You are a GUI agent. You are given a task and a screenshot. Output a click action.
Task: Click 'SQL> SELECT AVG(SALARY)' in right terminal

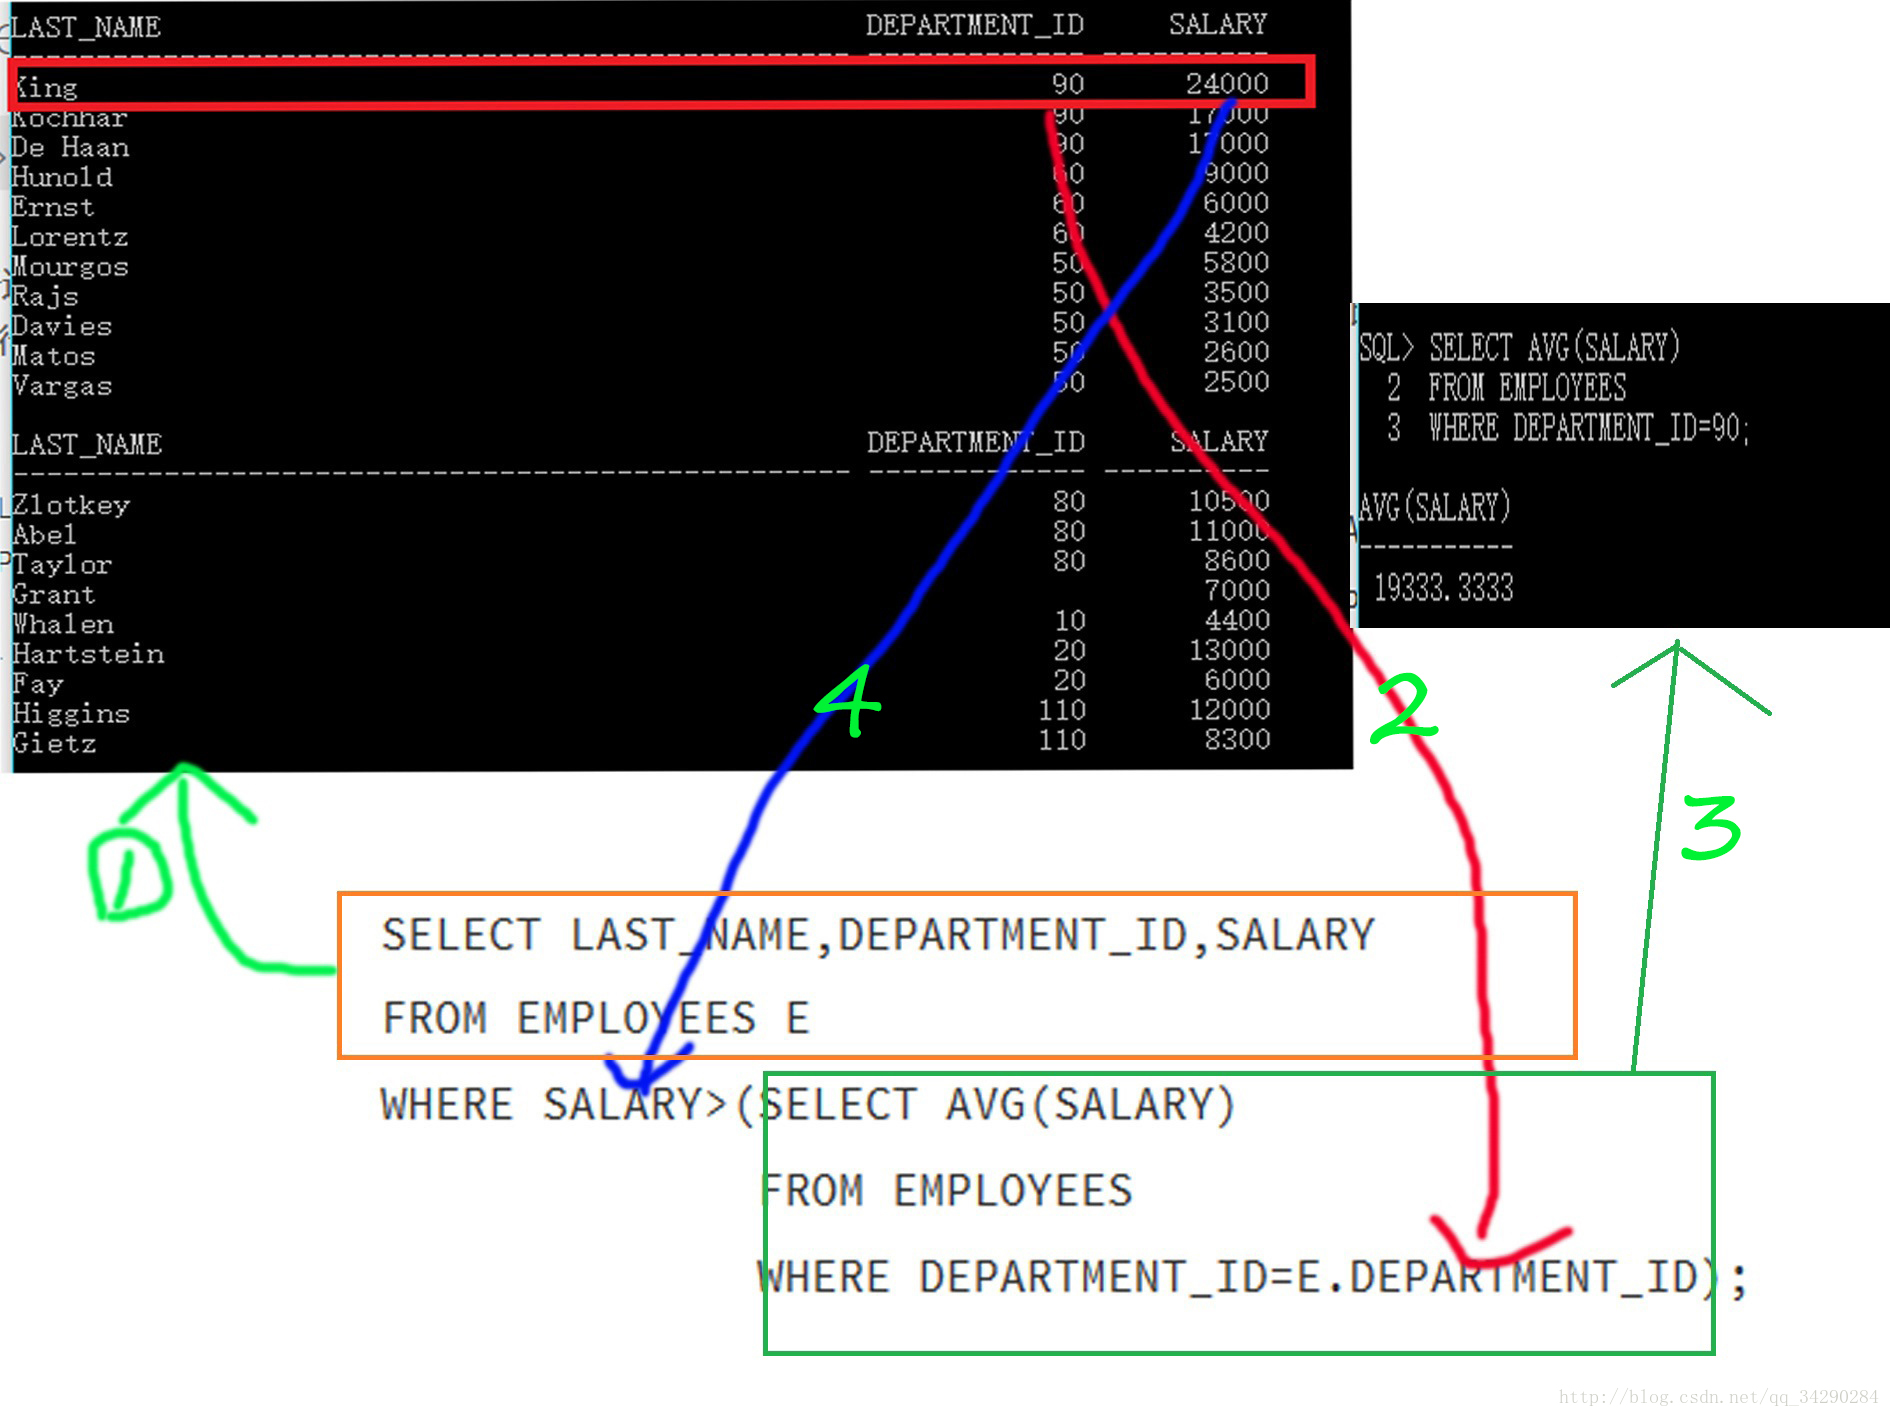click(1519, 349)
